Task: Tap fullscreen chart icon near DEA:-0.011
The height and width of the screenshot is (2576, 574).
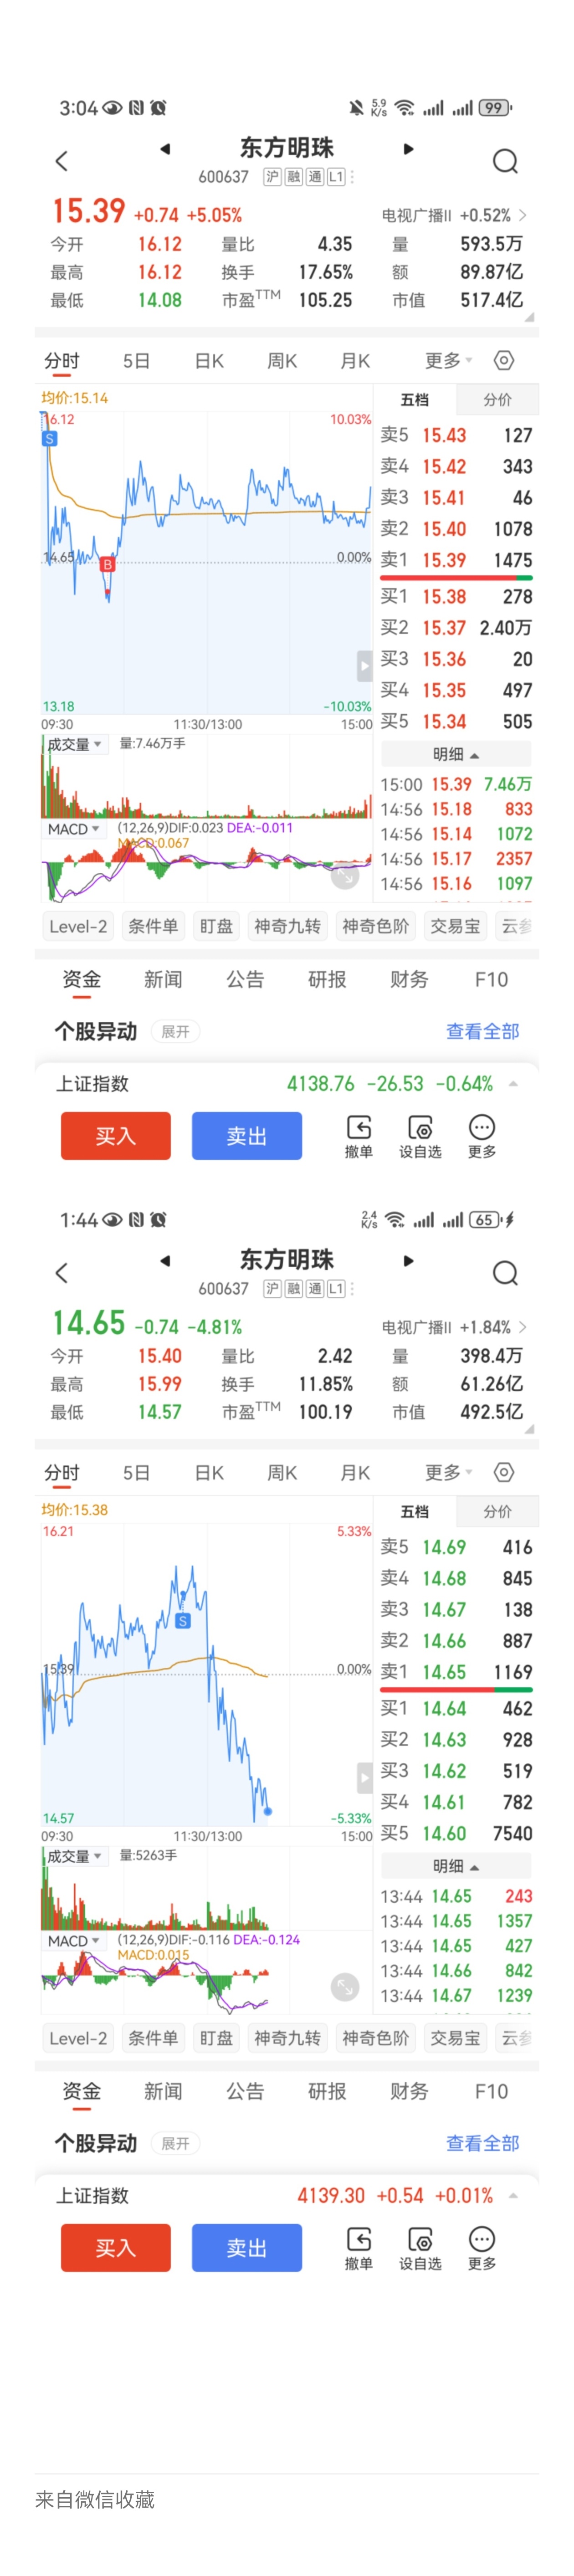Action: tap(345, 875)
